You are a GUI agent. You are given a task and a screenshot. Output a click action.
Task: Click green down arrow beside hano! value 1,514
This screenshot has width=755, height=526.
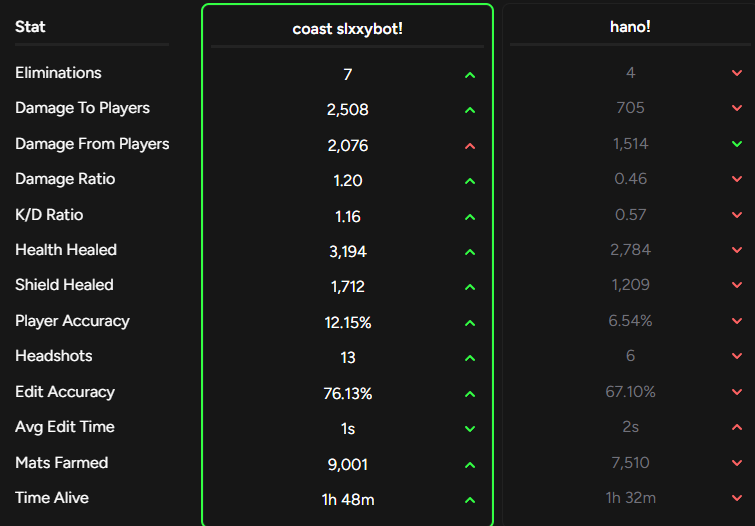click(x=737, y=144)
